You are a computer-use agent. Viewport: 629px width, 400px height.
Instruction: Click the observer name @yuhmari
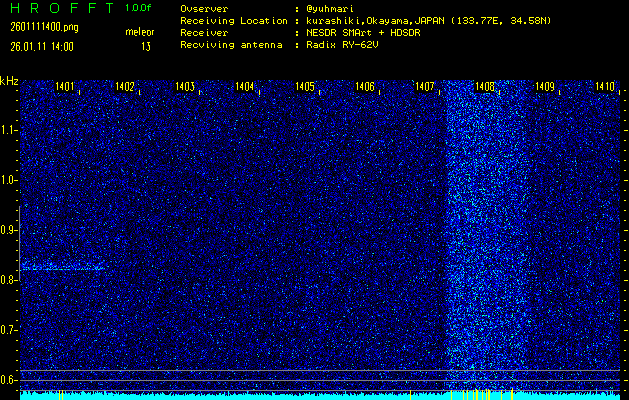[329, 9]
